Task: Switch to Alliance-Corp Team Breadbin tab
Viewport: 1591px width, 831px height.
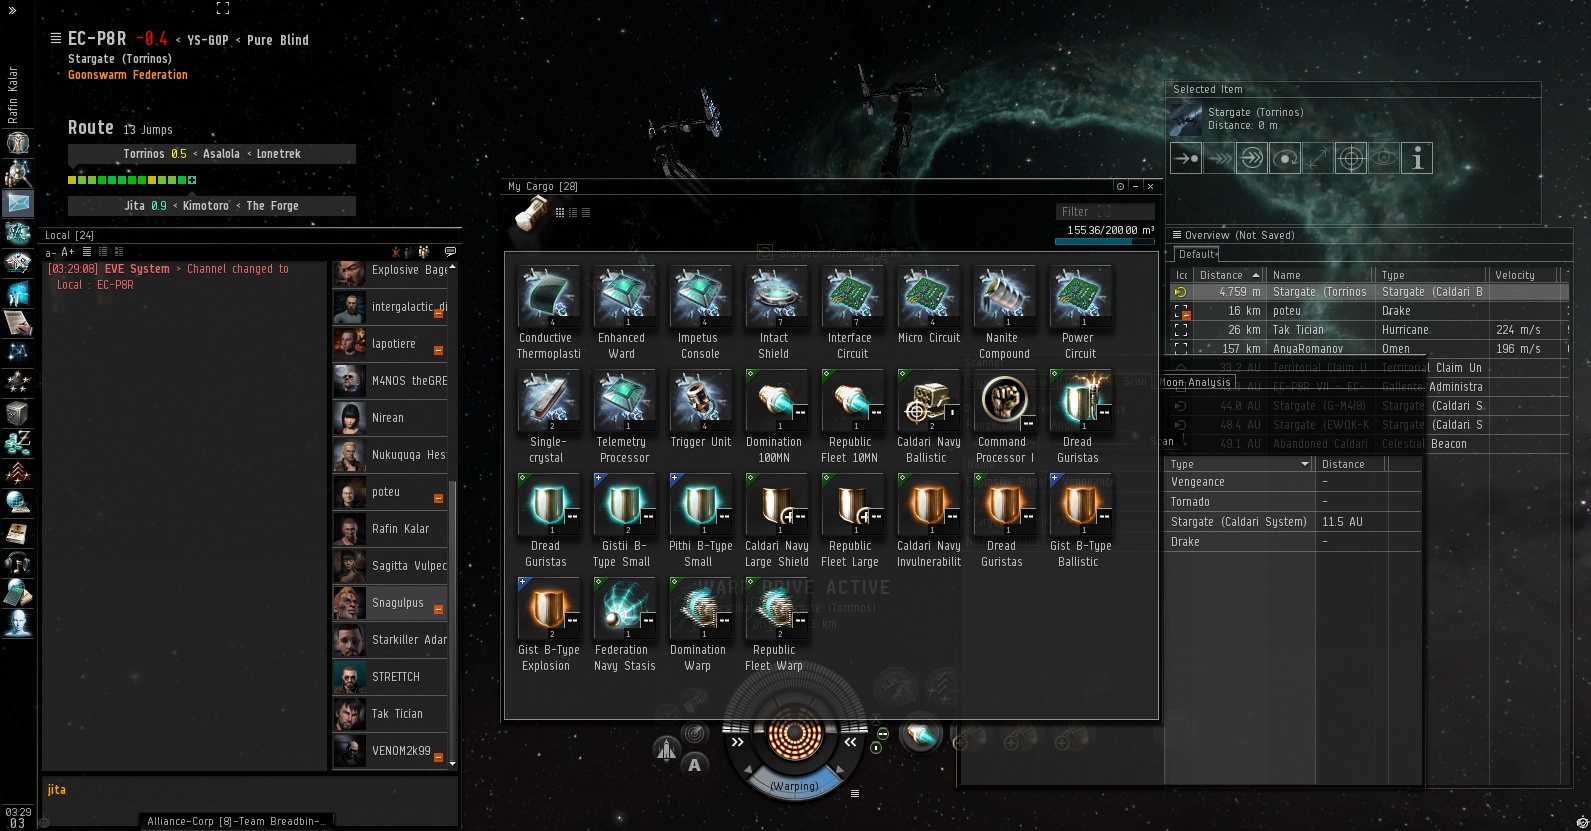Action: [x=236, y=821]
